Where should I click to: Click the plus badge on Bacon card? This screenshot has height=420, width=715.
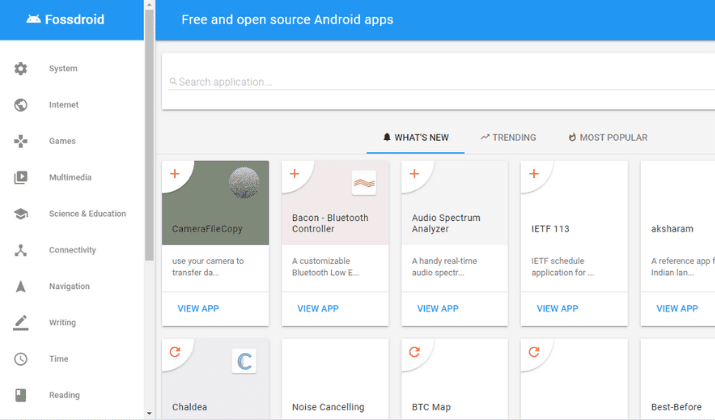click(295, 174)
